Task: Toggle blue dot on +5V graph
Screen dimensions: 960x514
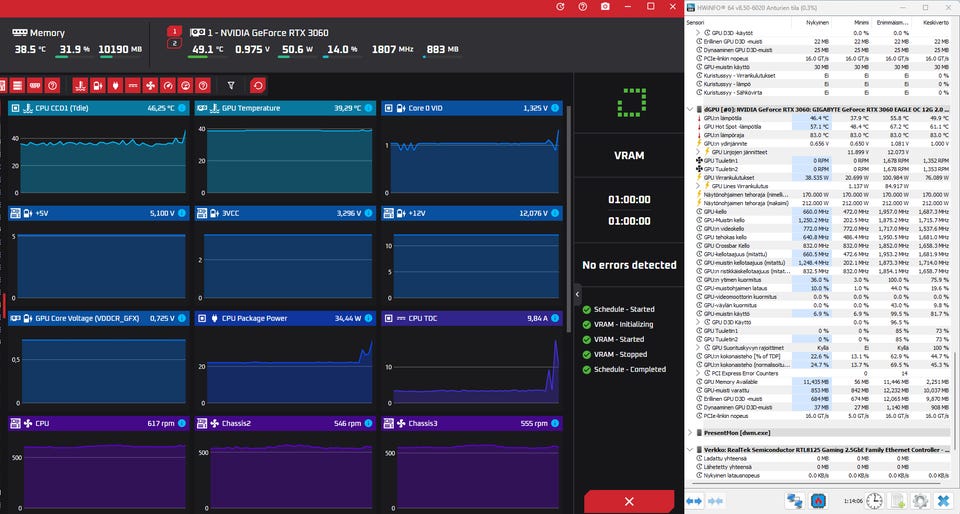Action: point(182,214)
